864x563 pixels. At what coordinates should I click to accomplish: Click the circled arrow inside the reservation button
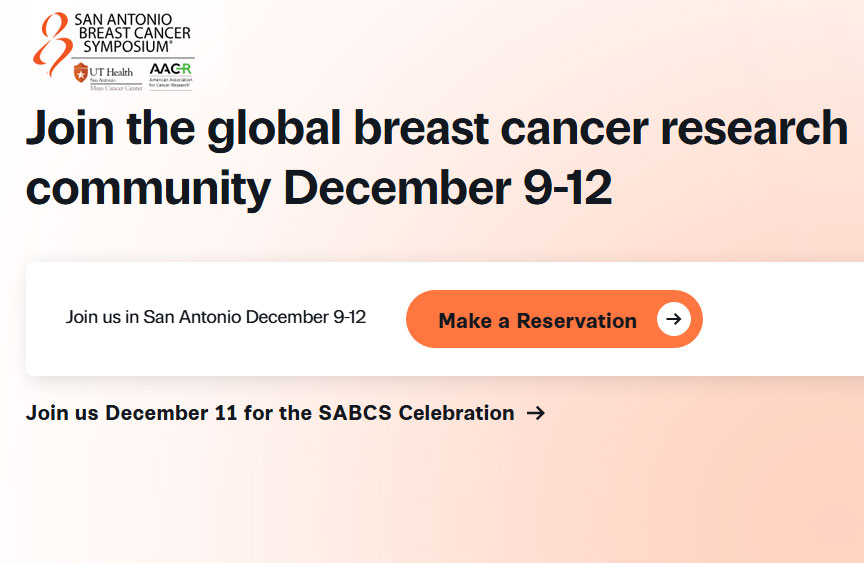tap(674, 320)
